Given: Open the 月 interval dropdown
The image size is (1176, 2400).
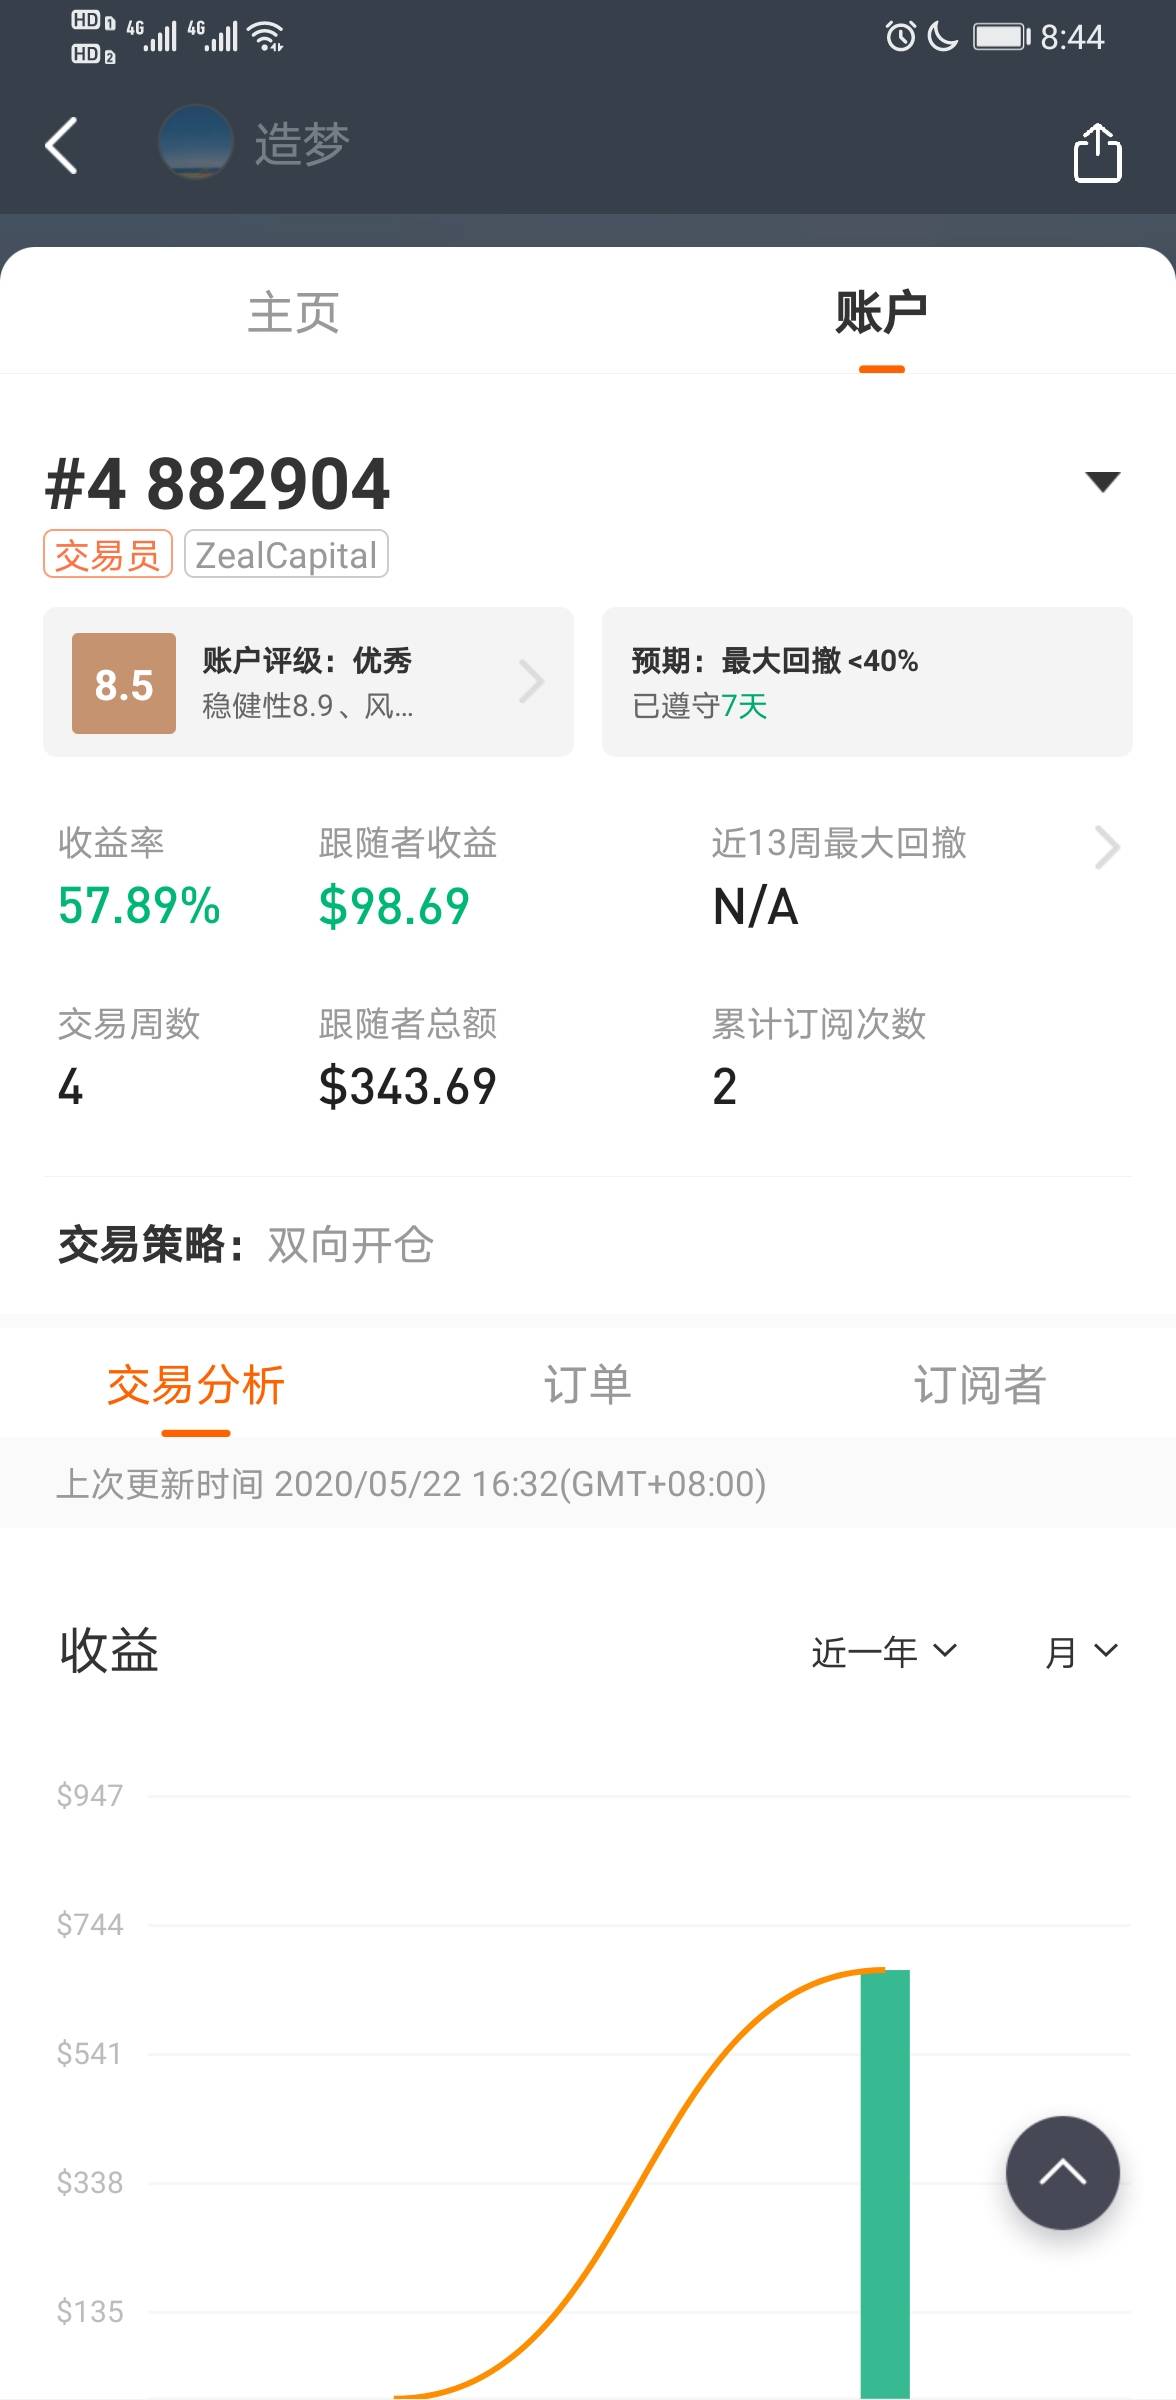Looking at the screenshot, I should (x=1081, y=1651).
